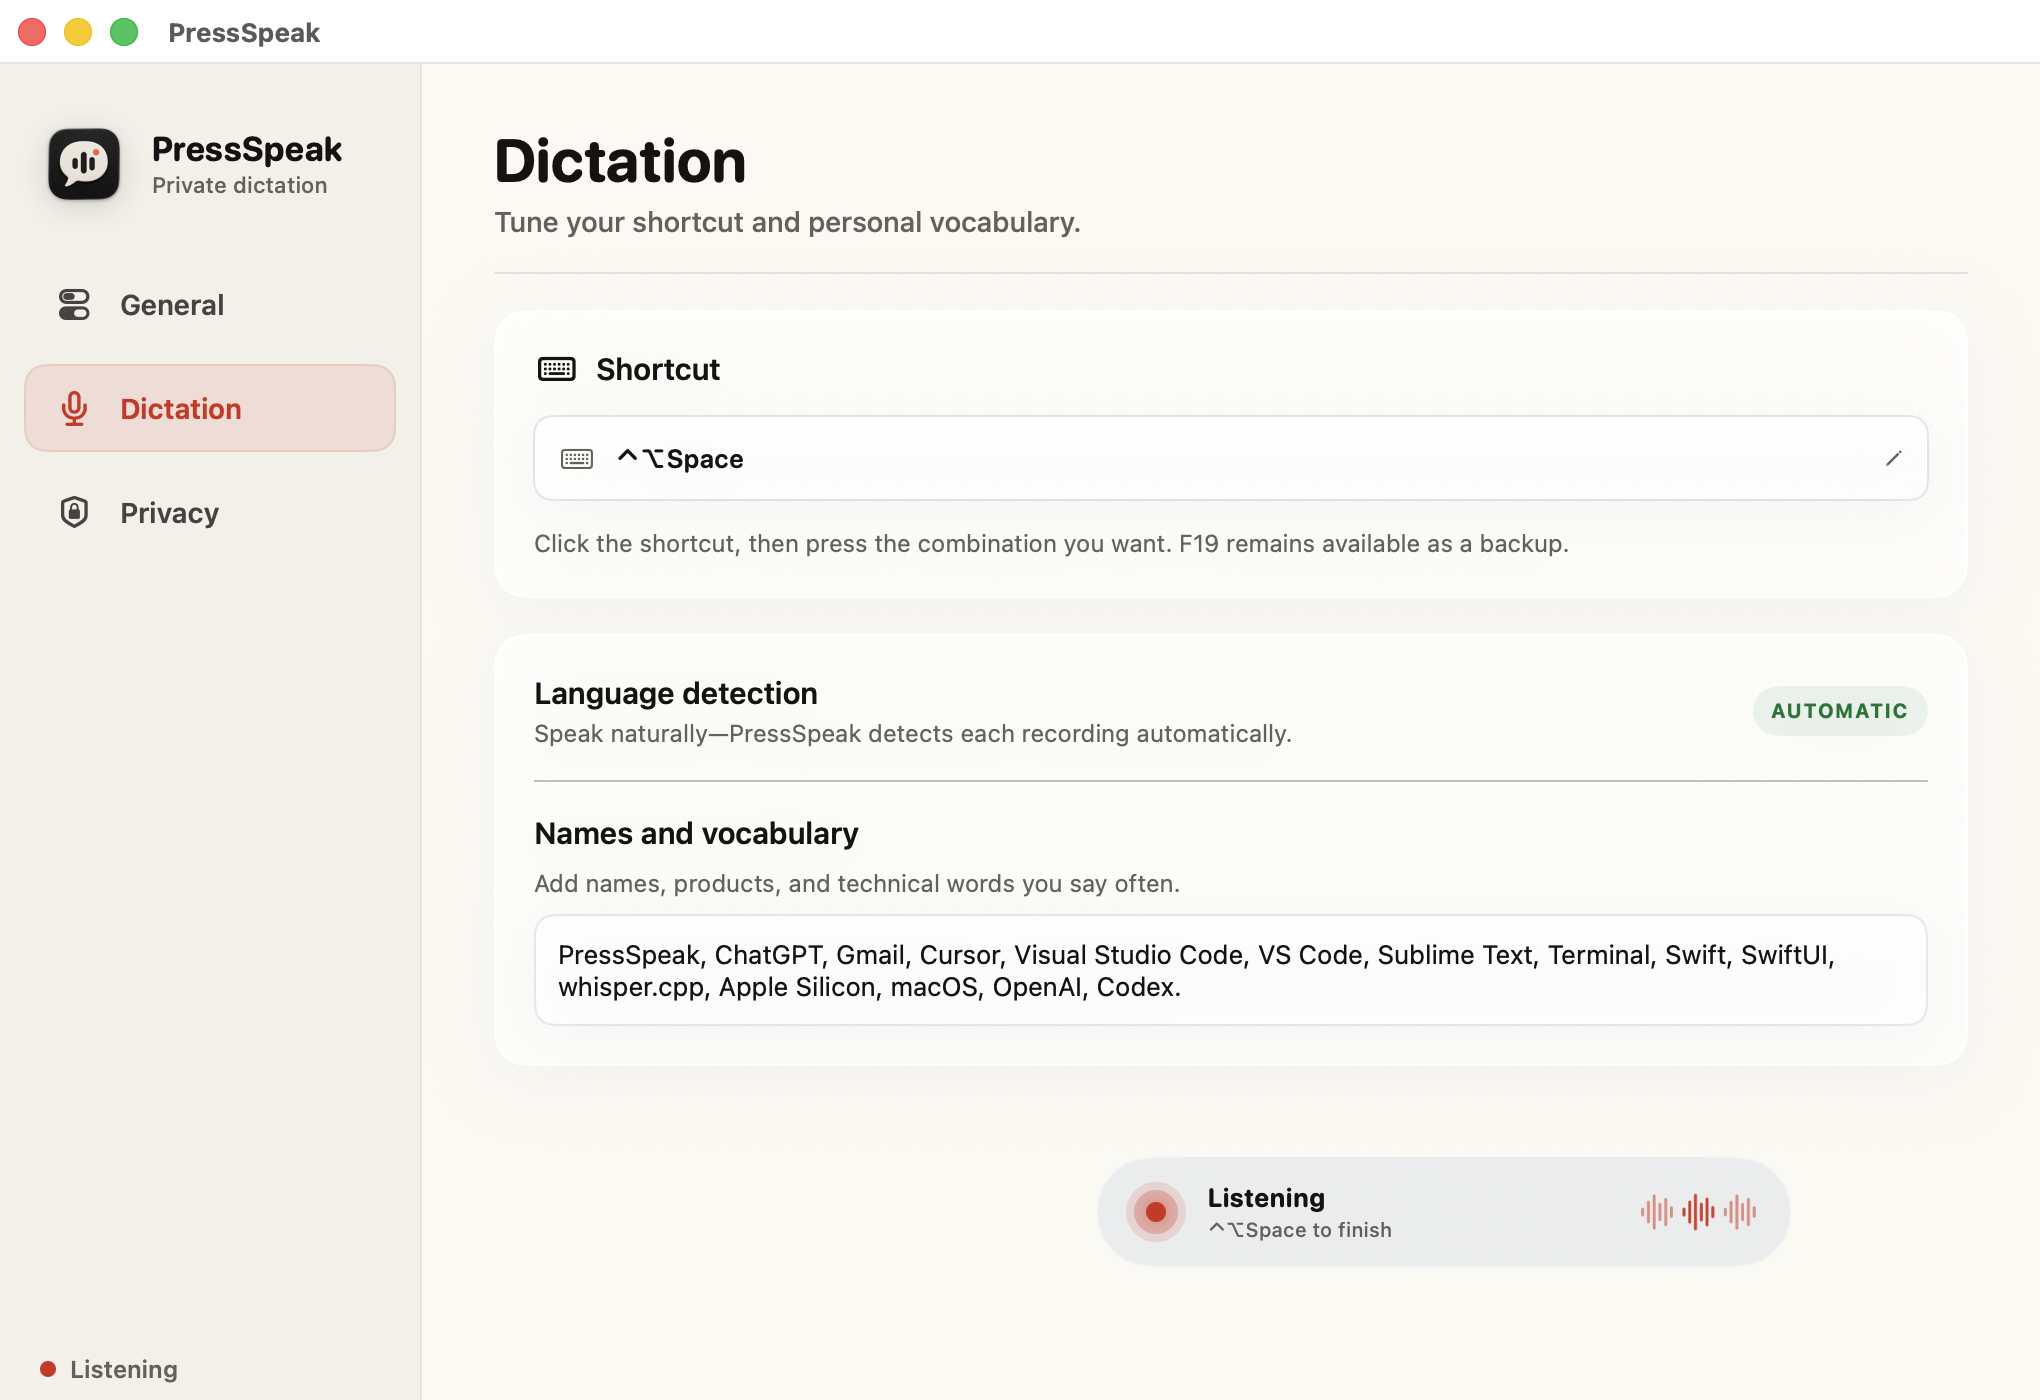2040x1400 pixels.
Task: Click the keyboard icon next to Shortcut heading
Action: (556, 369)
